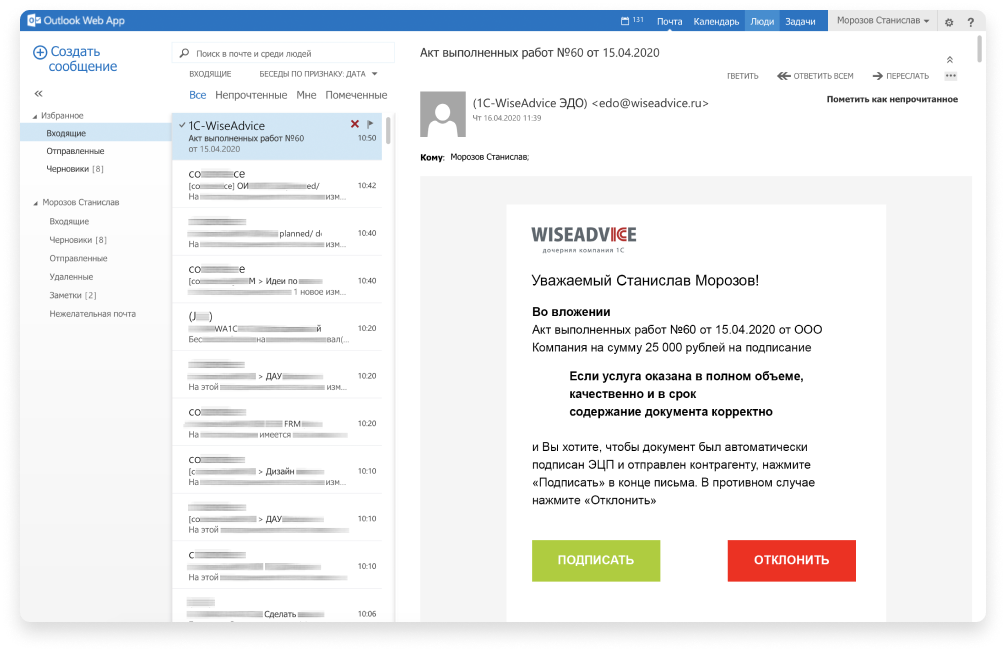Select the Все filter tab
The height and width of the screenshot is (652, 1006).
pyautogui.click(x=198, y=95)
